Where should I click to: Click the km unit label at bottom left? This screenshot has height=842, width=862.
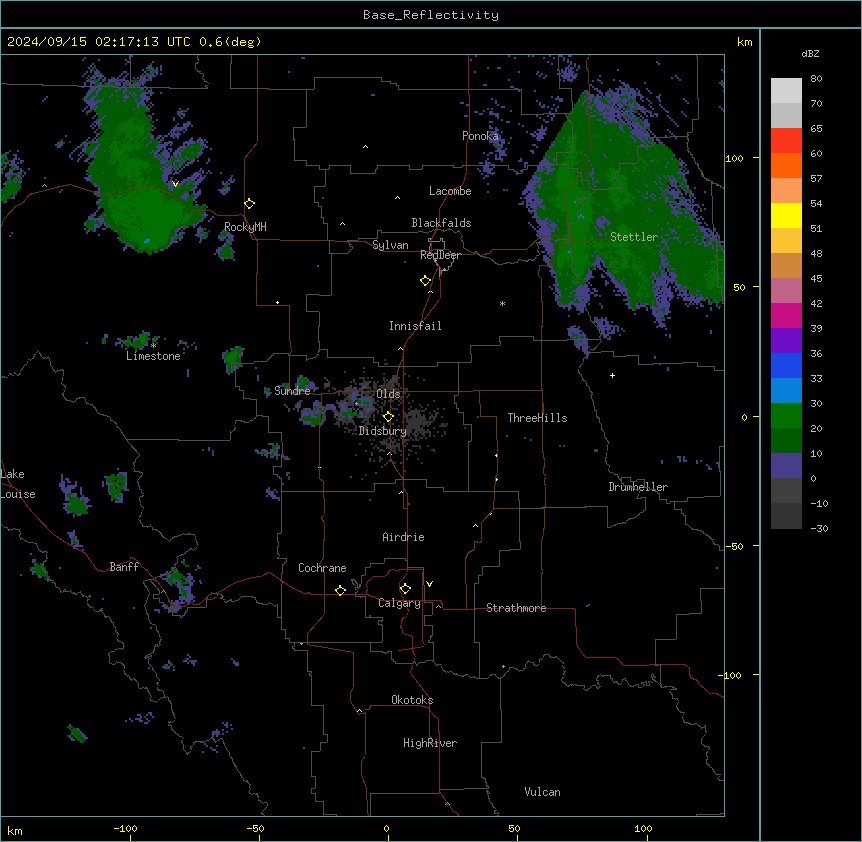15,830
